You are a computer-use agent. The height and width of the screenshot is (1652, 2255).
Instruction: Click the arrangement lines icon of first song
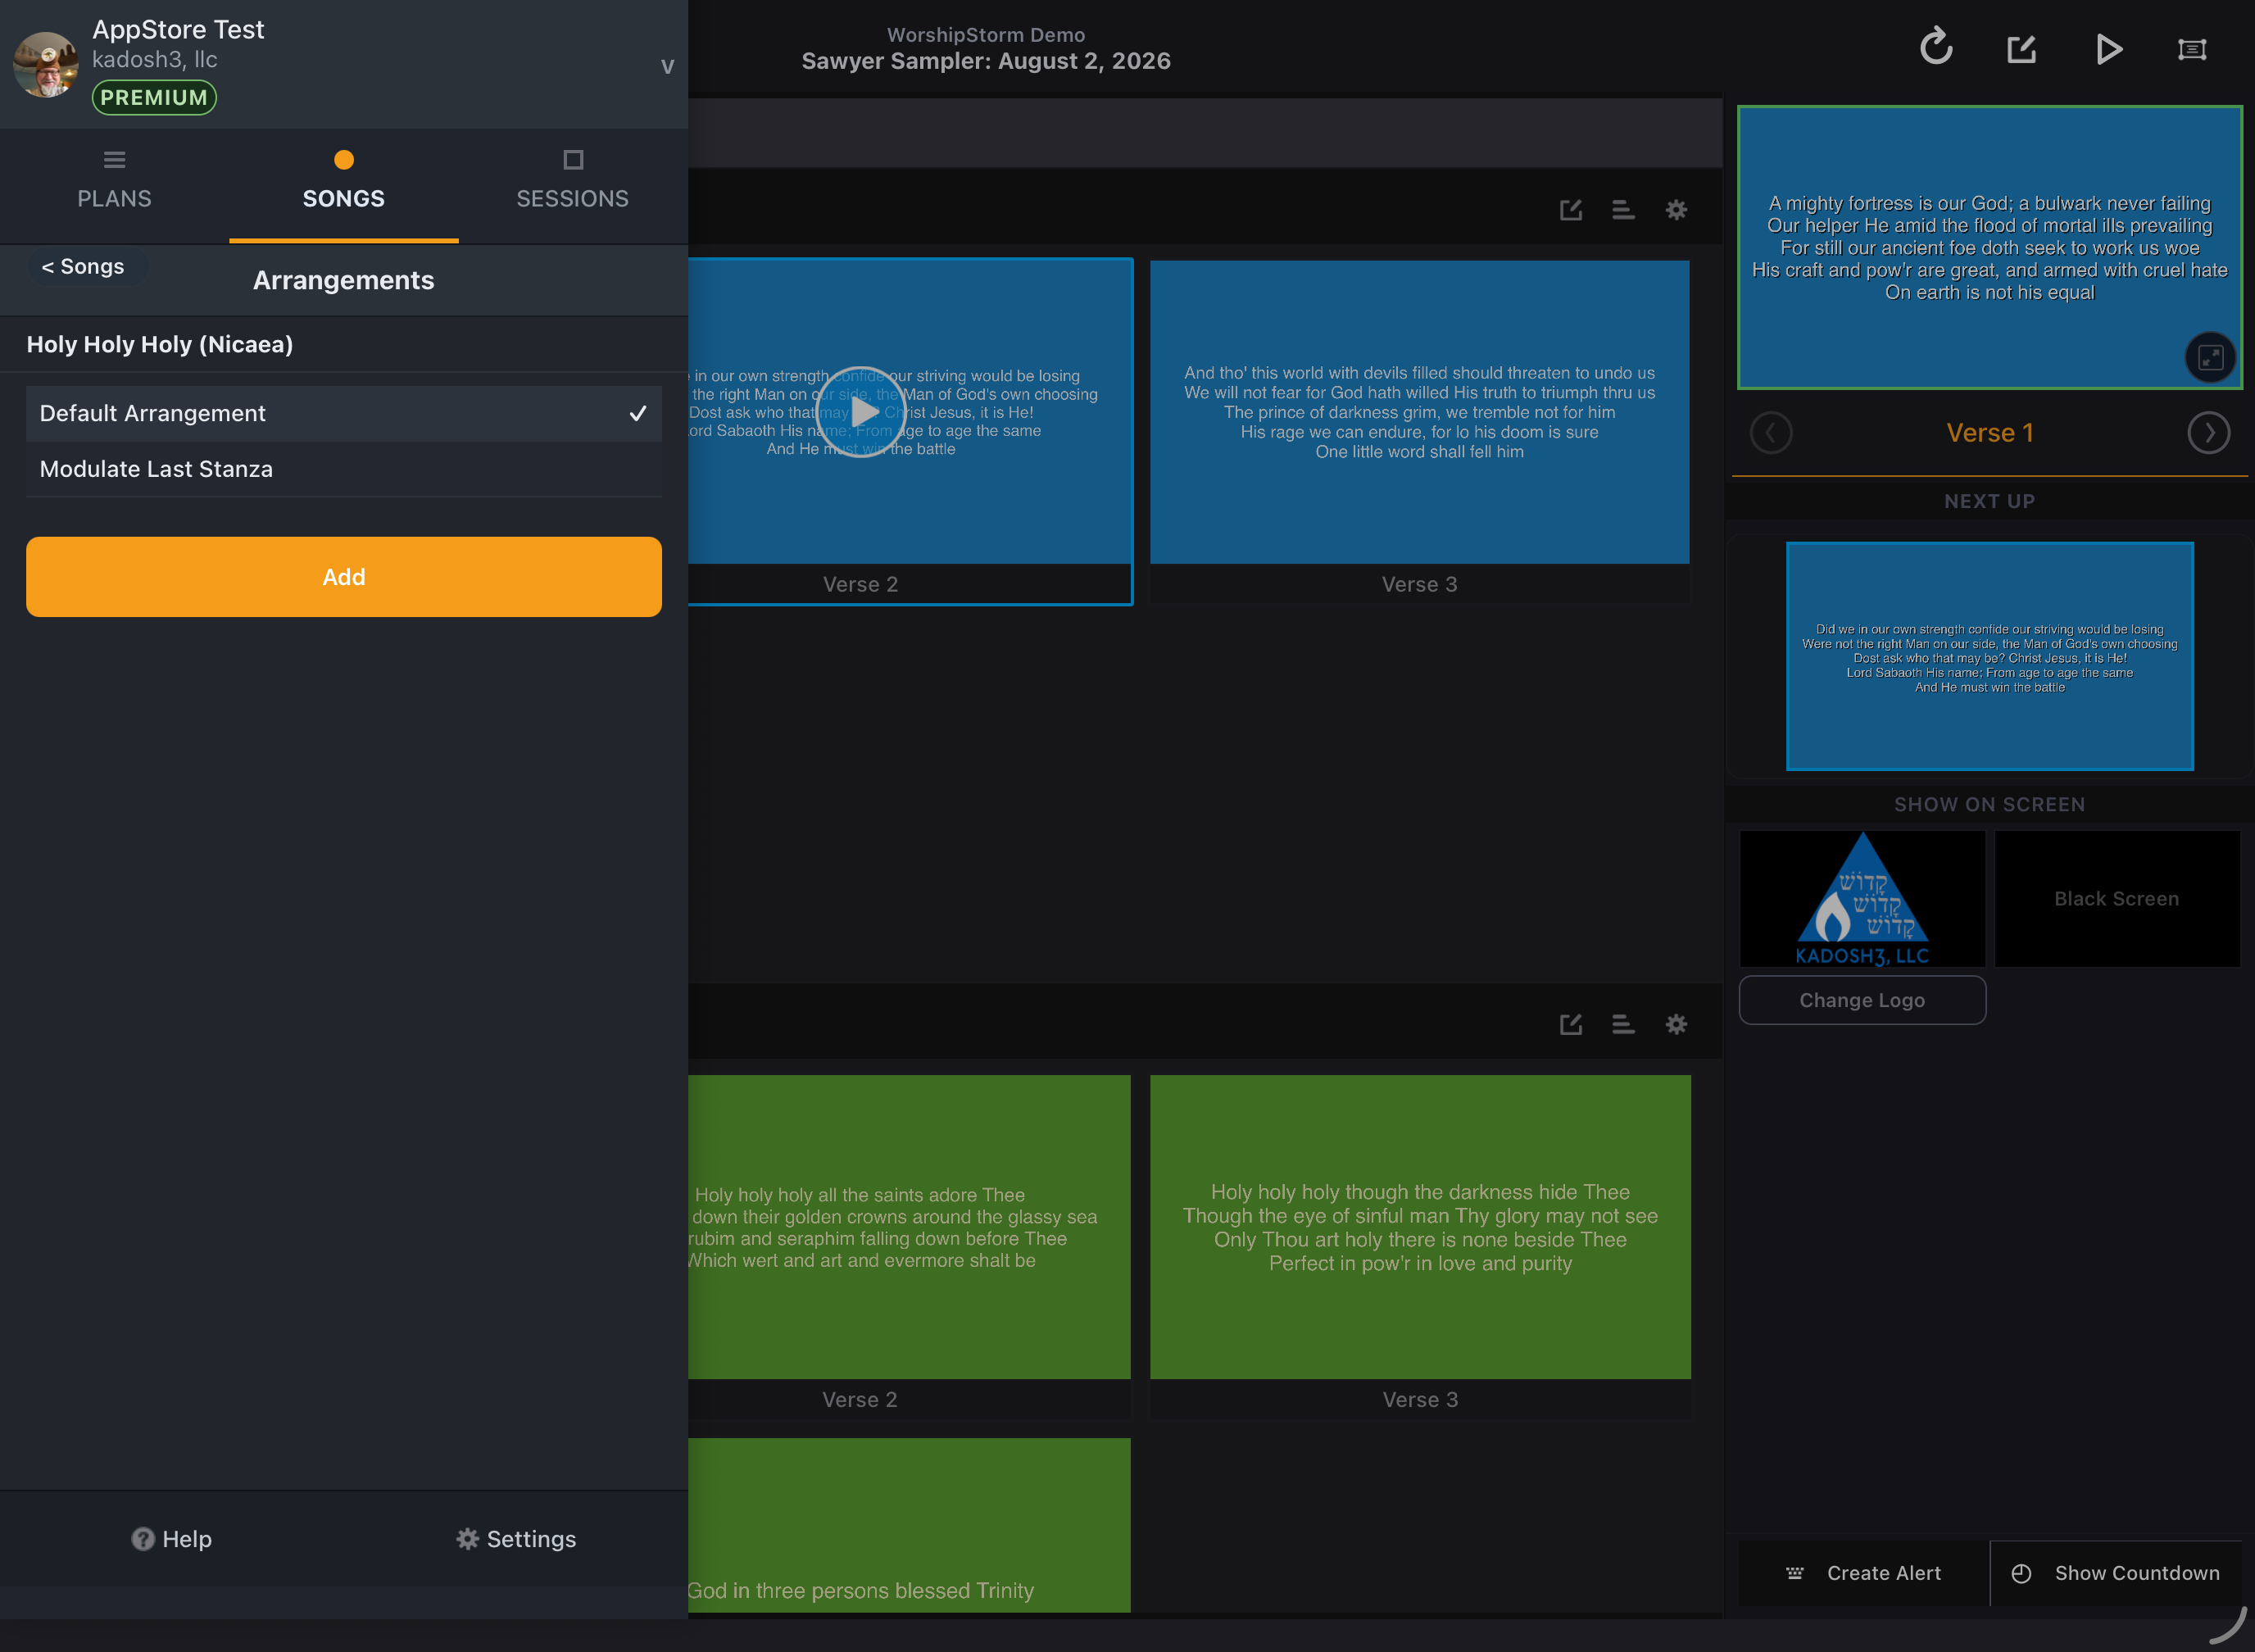[x=1623, y=210]
